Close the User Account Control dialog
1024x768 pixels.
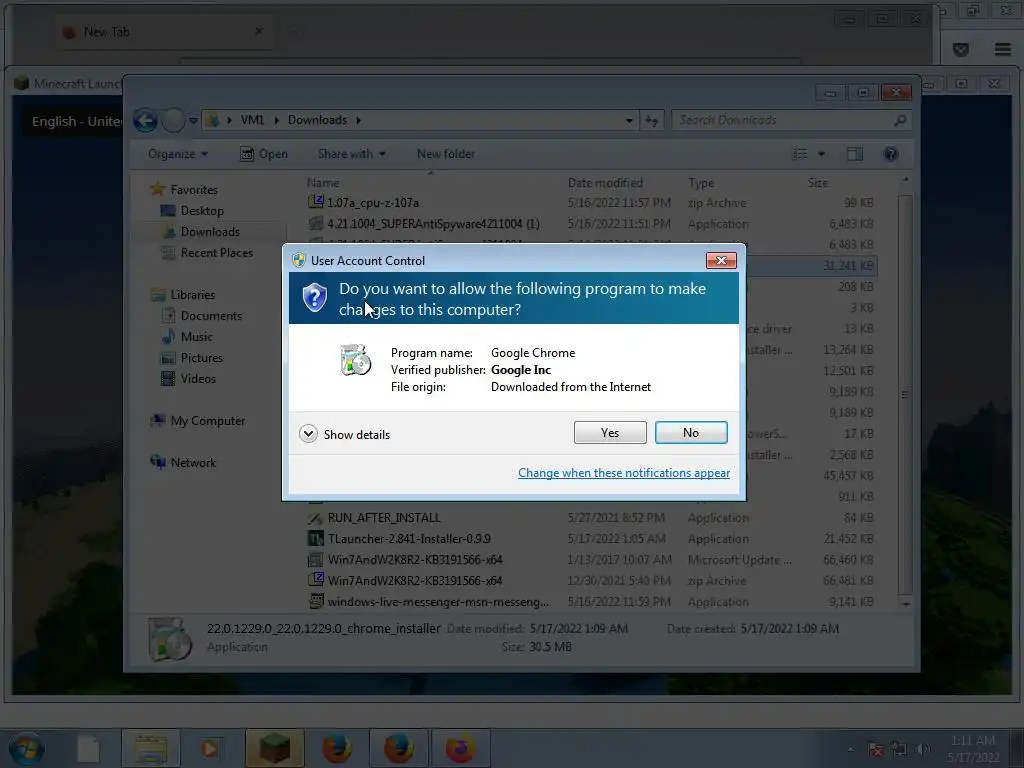[x=721, y=261]
